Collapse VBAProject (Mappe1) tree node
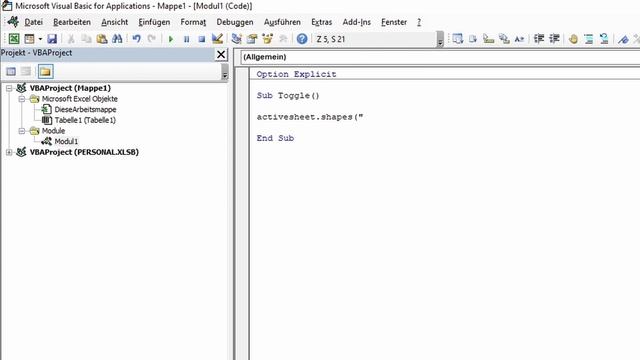 (x=9, y=88)
